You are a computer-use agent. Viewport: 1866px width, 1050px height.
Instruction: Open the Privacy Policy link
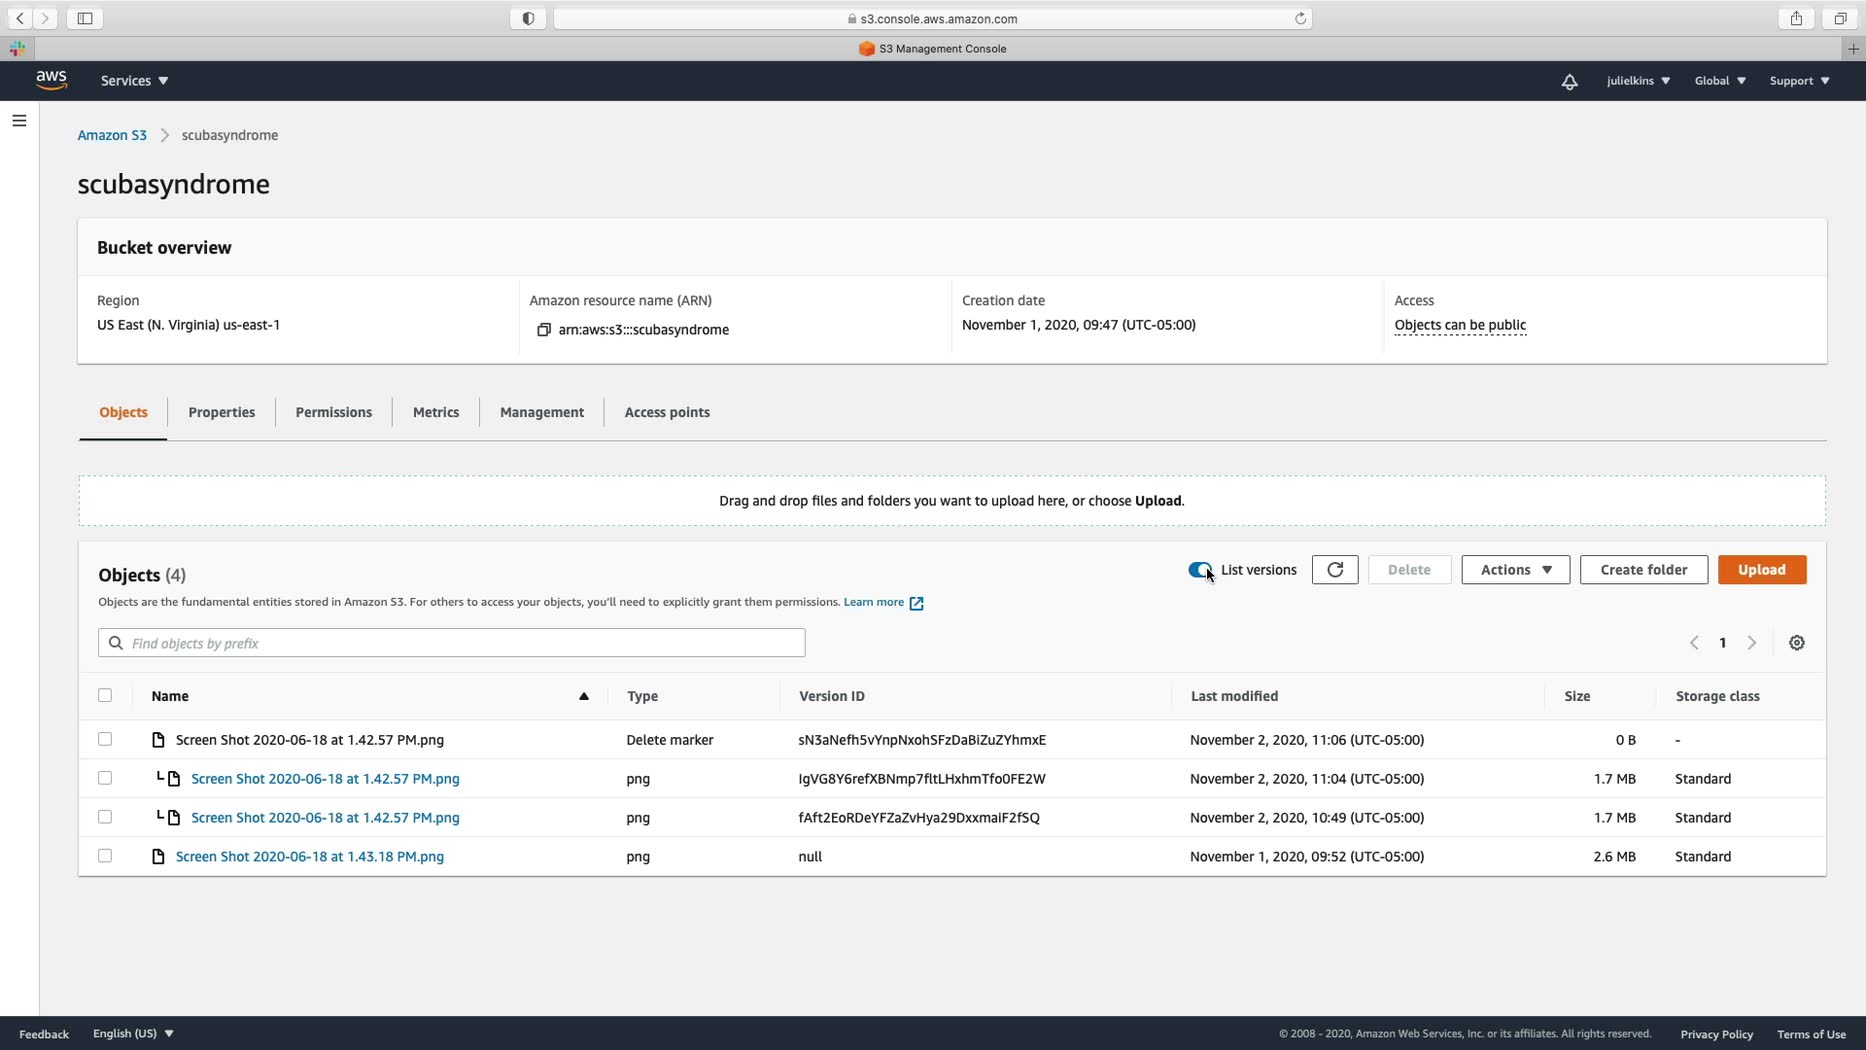pyautogui.click(x=1716, y=1034)
